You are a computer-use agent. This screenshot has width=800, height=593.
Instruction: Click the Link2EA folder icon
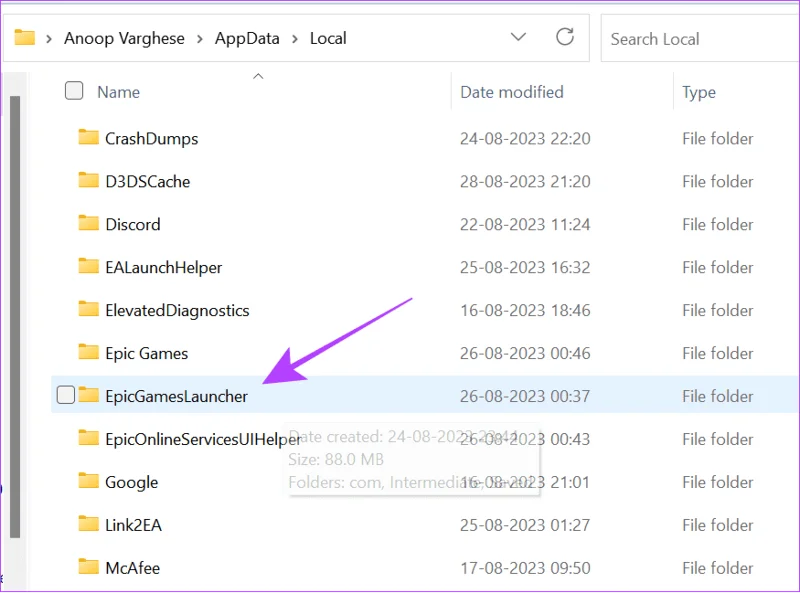[x=89, y=523]
